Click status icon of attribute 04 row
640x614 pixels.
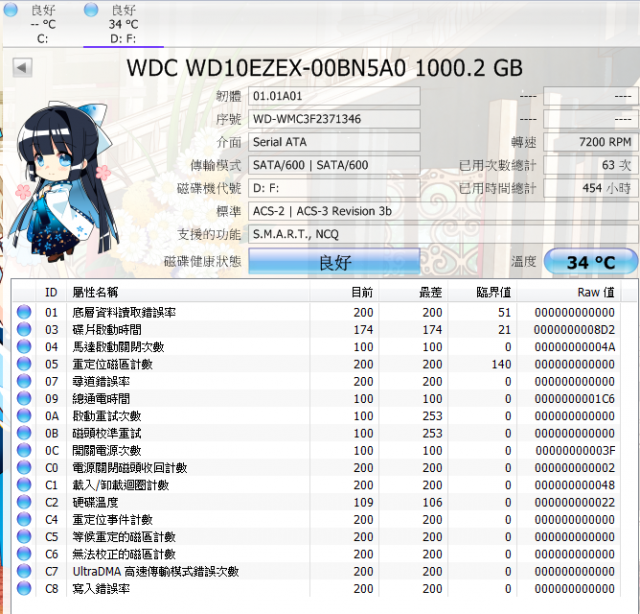pos(24,347)
